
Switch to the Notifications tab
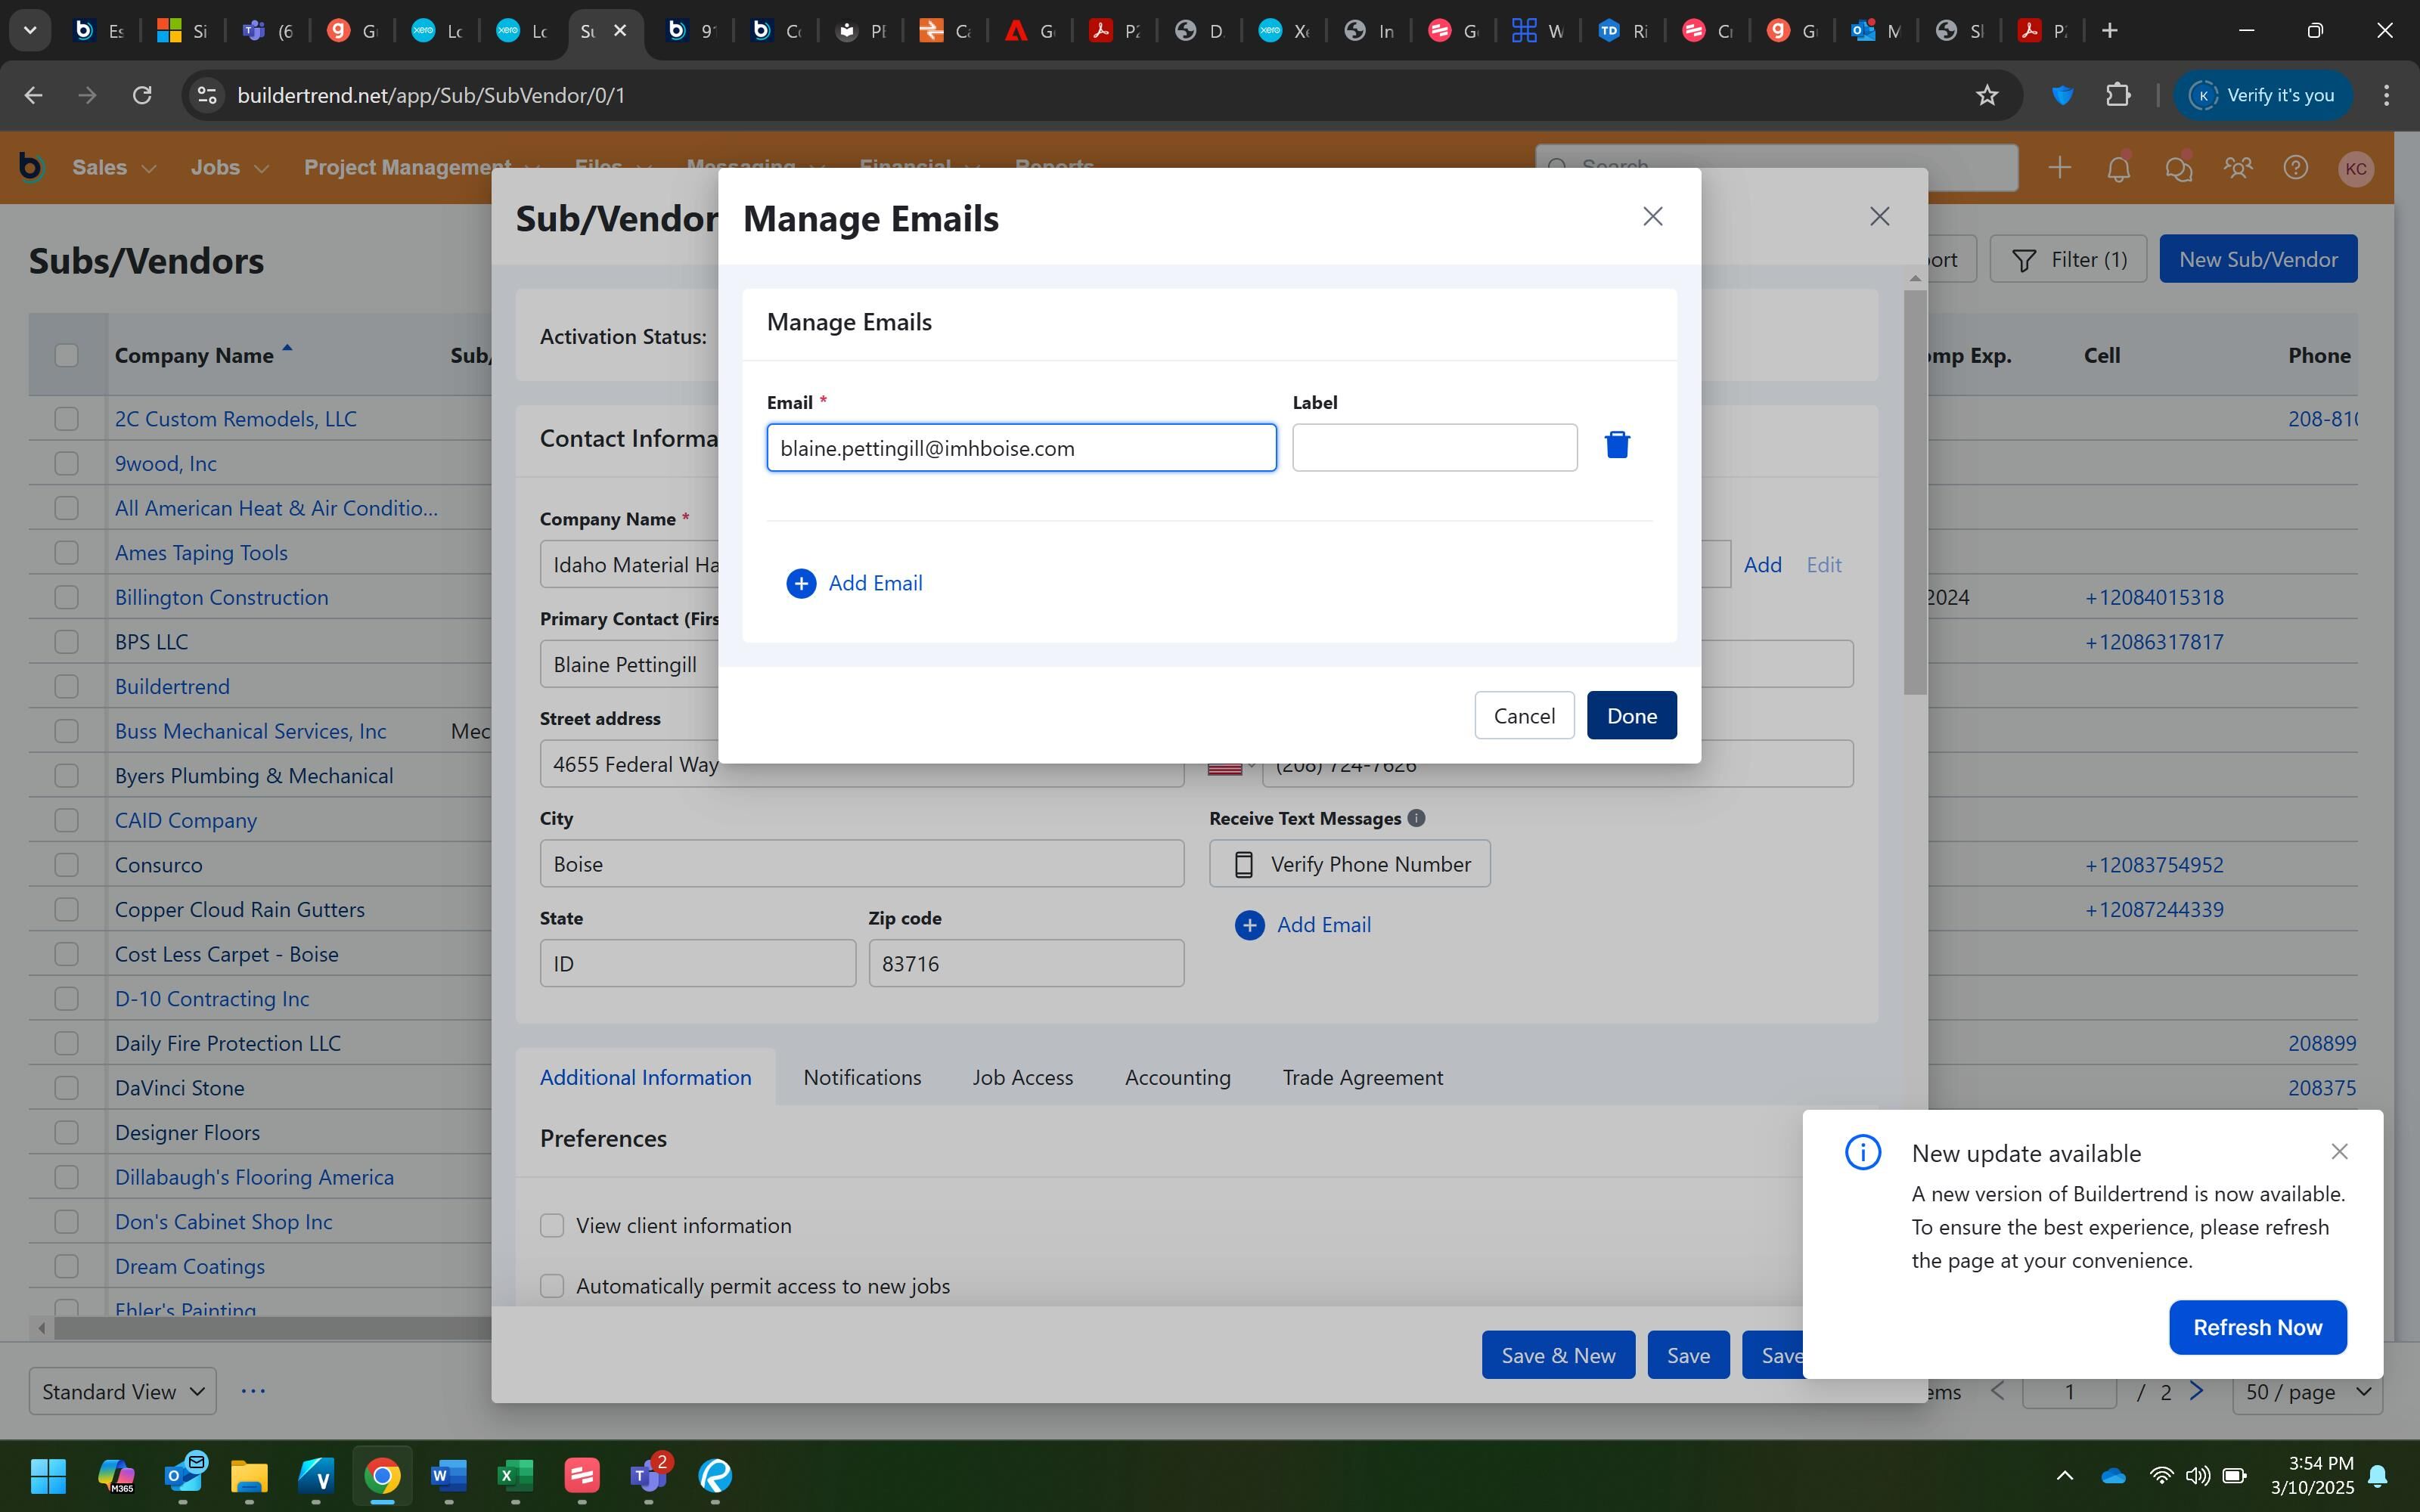coord(861,1077)
